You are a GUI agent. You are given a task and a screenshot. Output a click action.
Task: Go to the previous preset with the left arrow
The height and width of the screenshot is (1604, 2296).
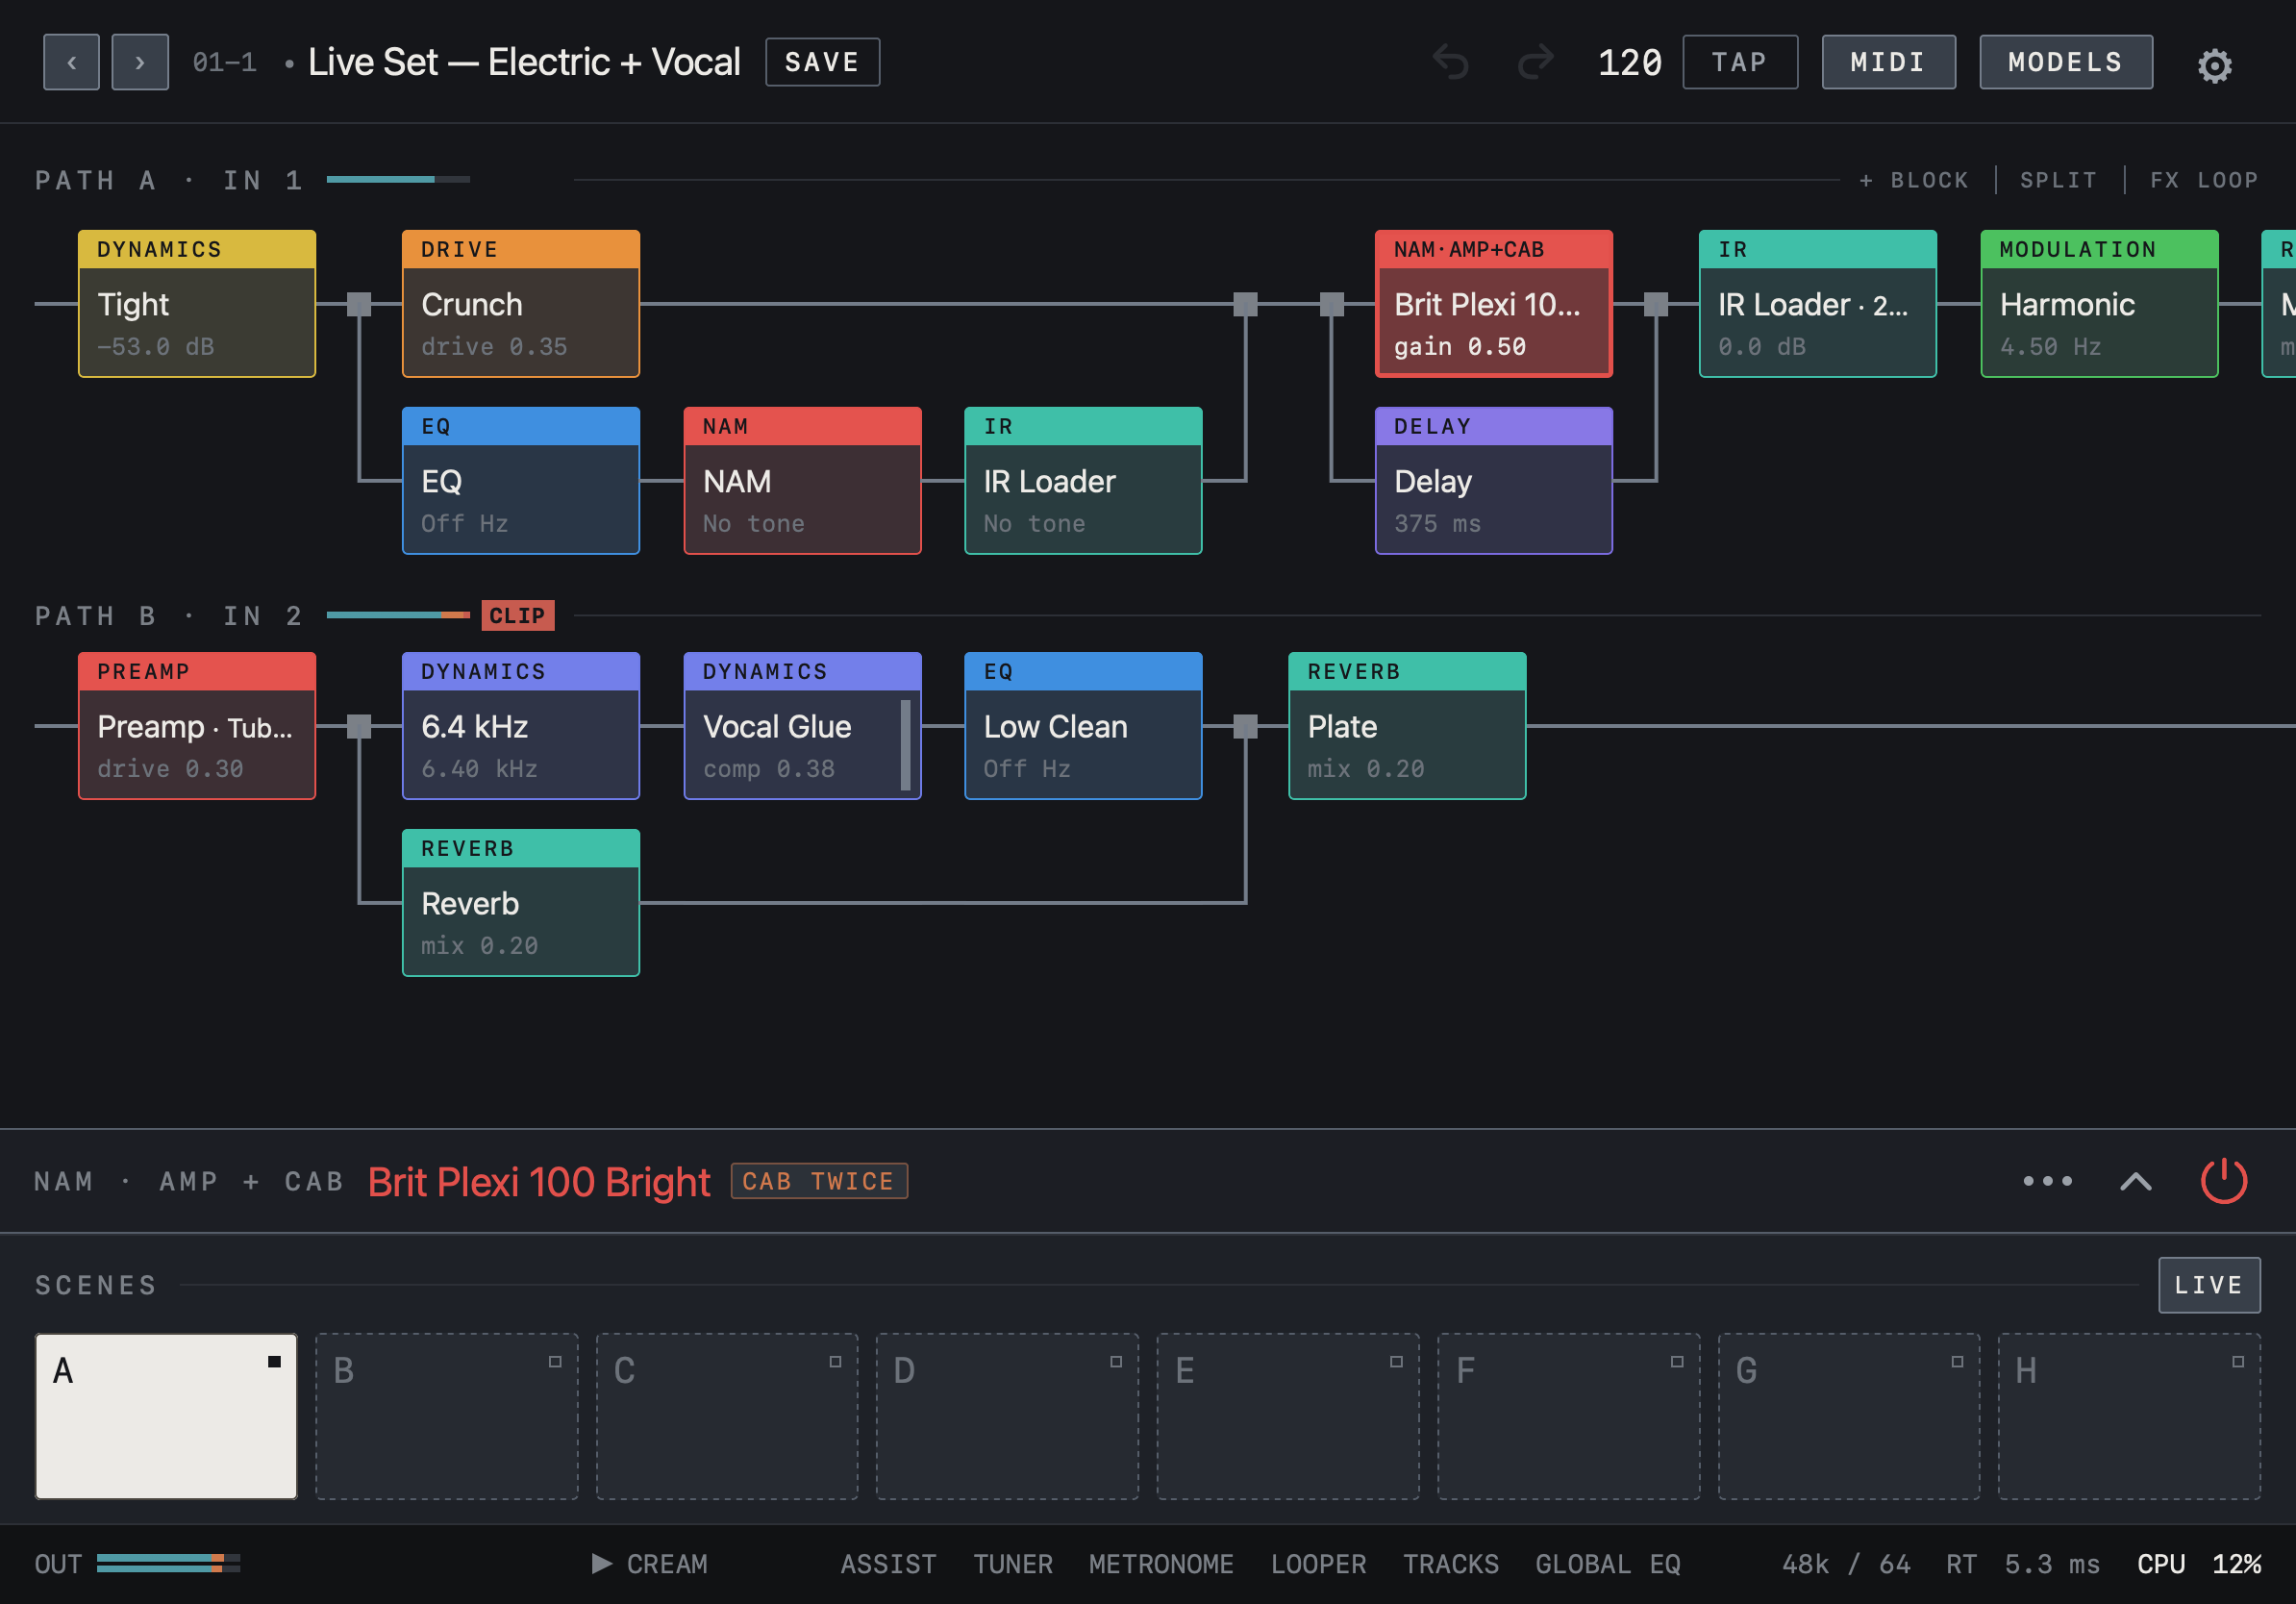71,62
